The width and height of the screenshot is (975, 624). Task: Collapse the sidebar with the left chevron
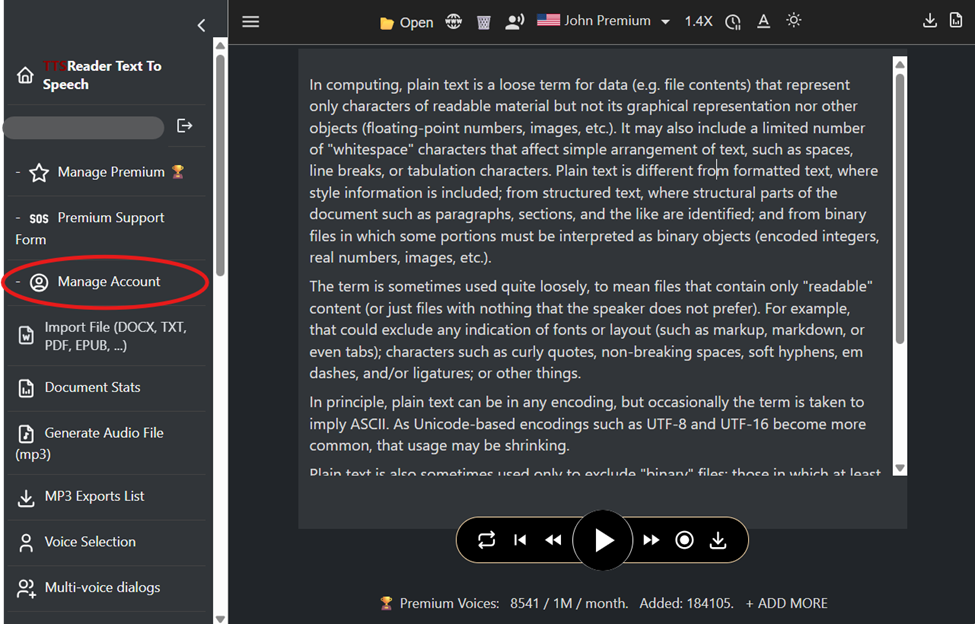(201, 25)
